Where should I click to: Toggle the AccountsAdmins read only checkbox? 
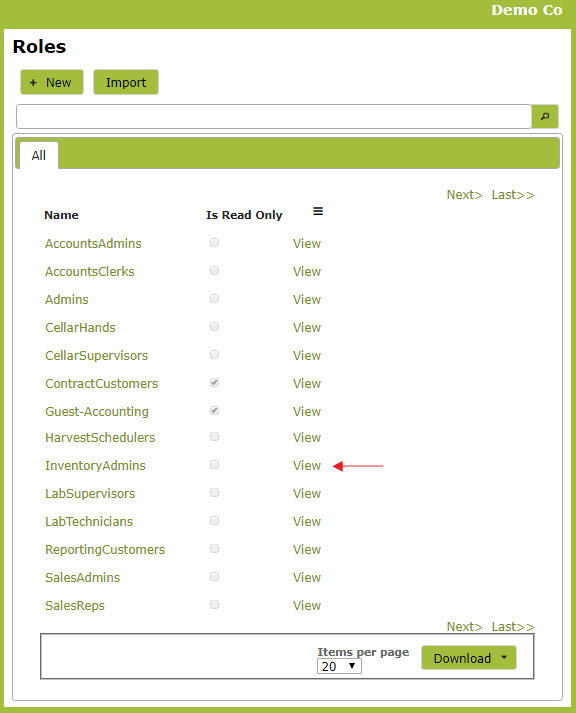click(x=215, y=242)
